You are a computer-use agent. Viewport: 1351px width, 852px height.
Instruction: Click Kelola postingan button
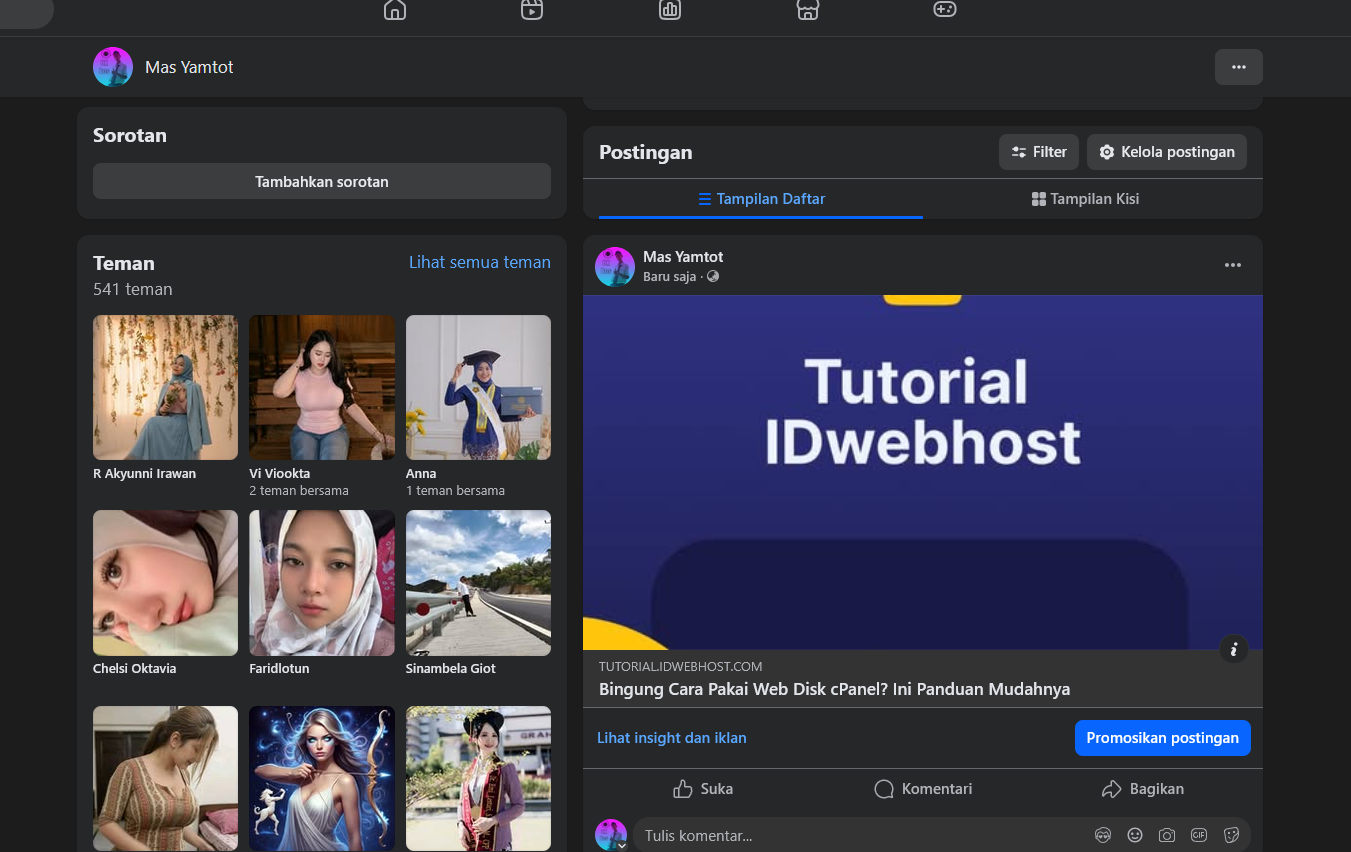(1167, 152)
